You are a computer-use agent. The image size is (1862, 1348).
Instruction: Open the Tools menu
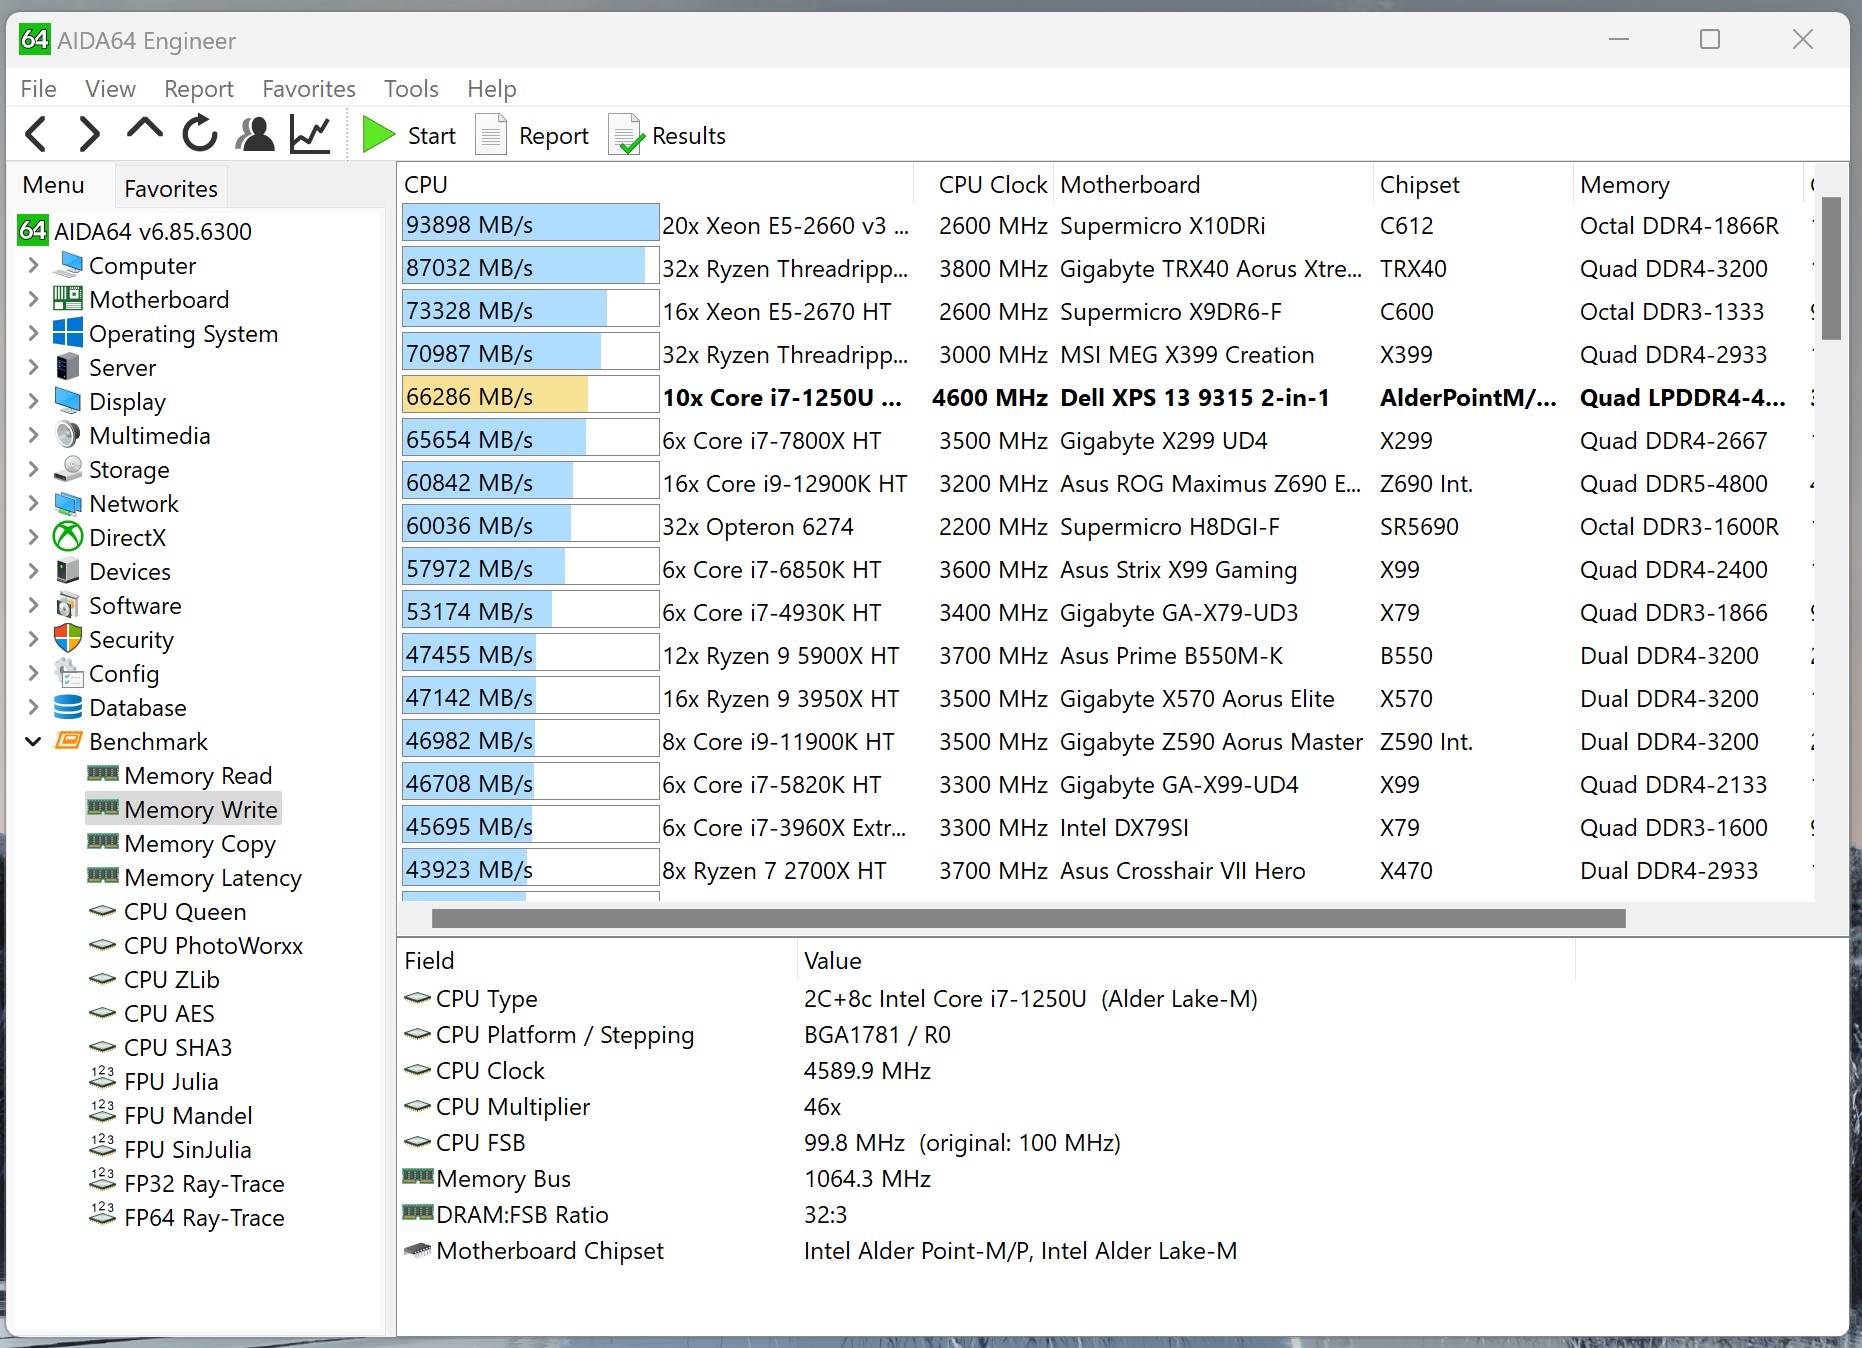tap(411, 89)
